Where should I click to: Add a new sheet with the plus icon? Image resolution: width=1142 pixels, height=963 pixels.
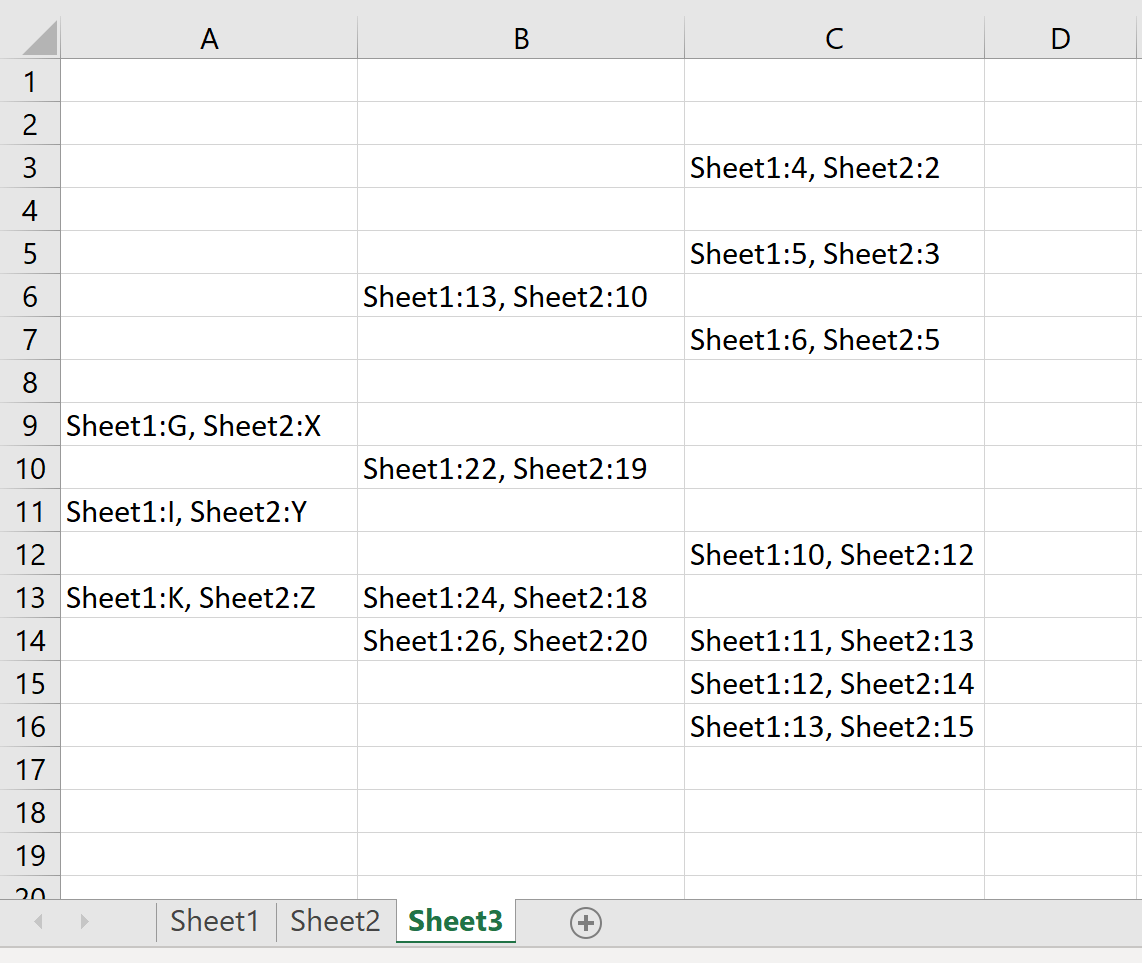pos(586,923)
